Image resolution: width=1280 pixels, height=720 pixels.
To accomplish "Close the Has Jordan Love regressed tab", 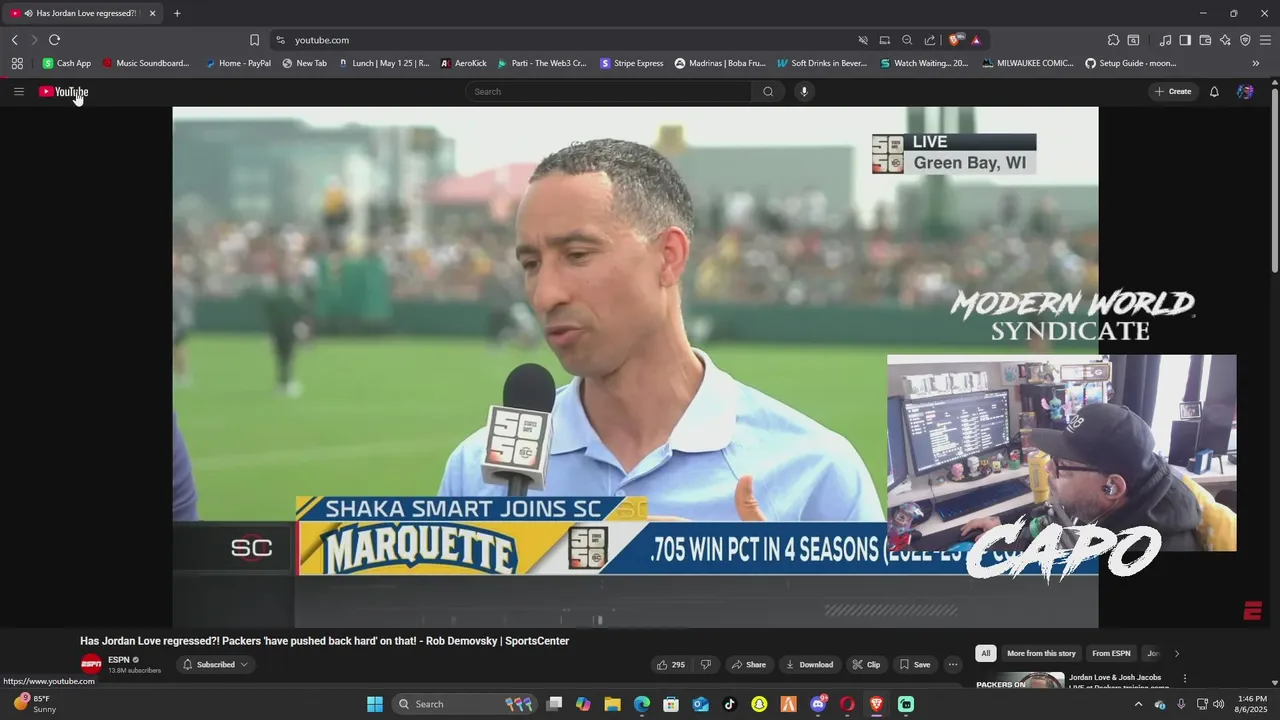I will pyautogui.click(x=153, y=13).
